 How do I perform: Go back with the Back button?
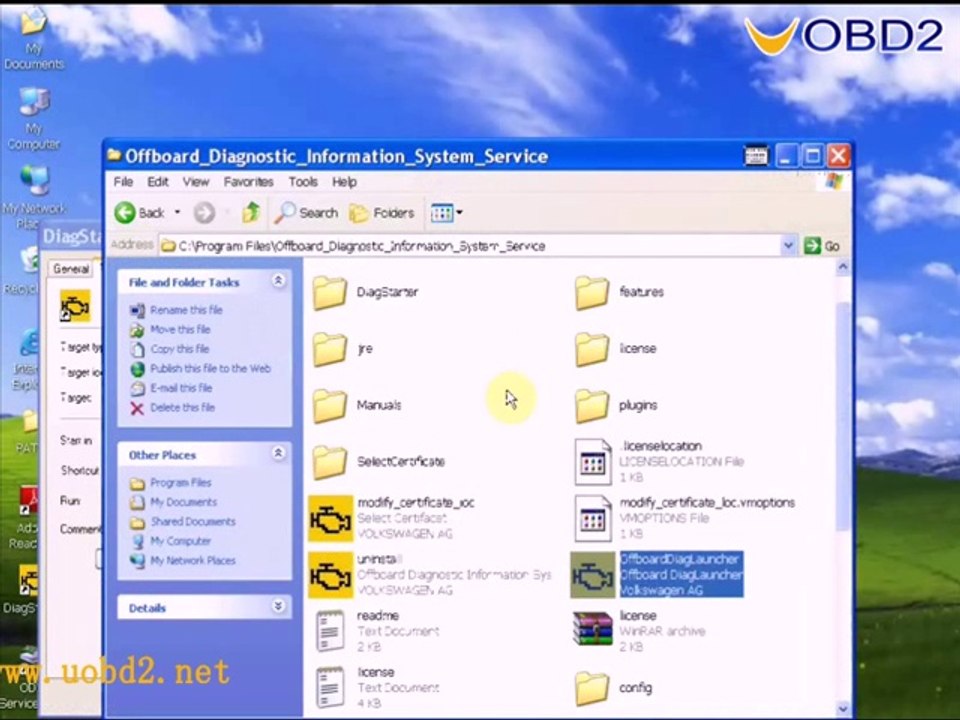pyautogui.click(x=140, y=212)
